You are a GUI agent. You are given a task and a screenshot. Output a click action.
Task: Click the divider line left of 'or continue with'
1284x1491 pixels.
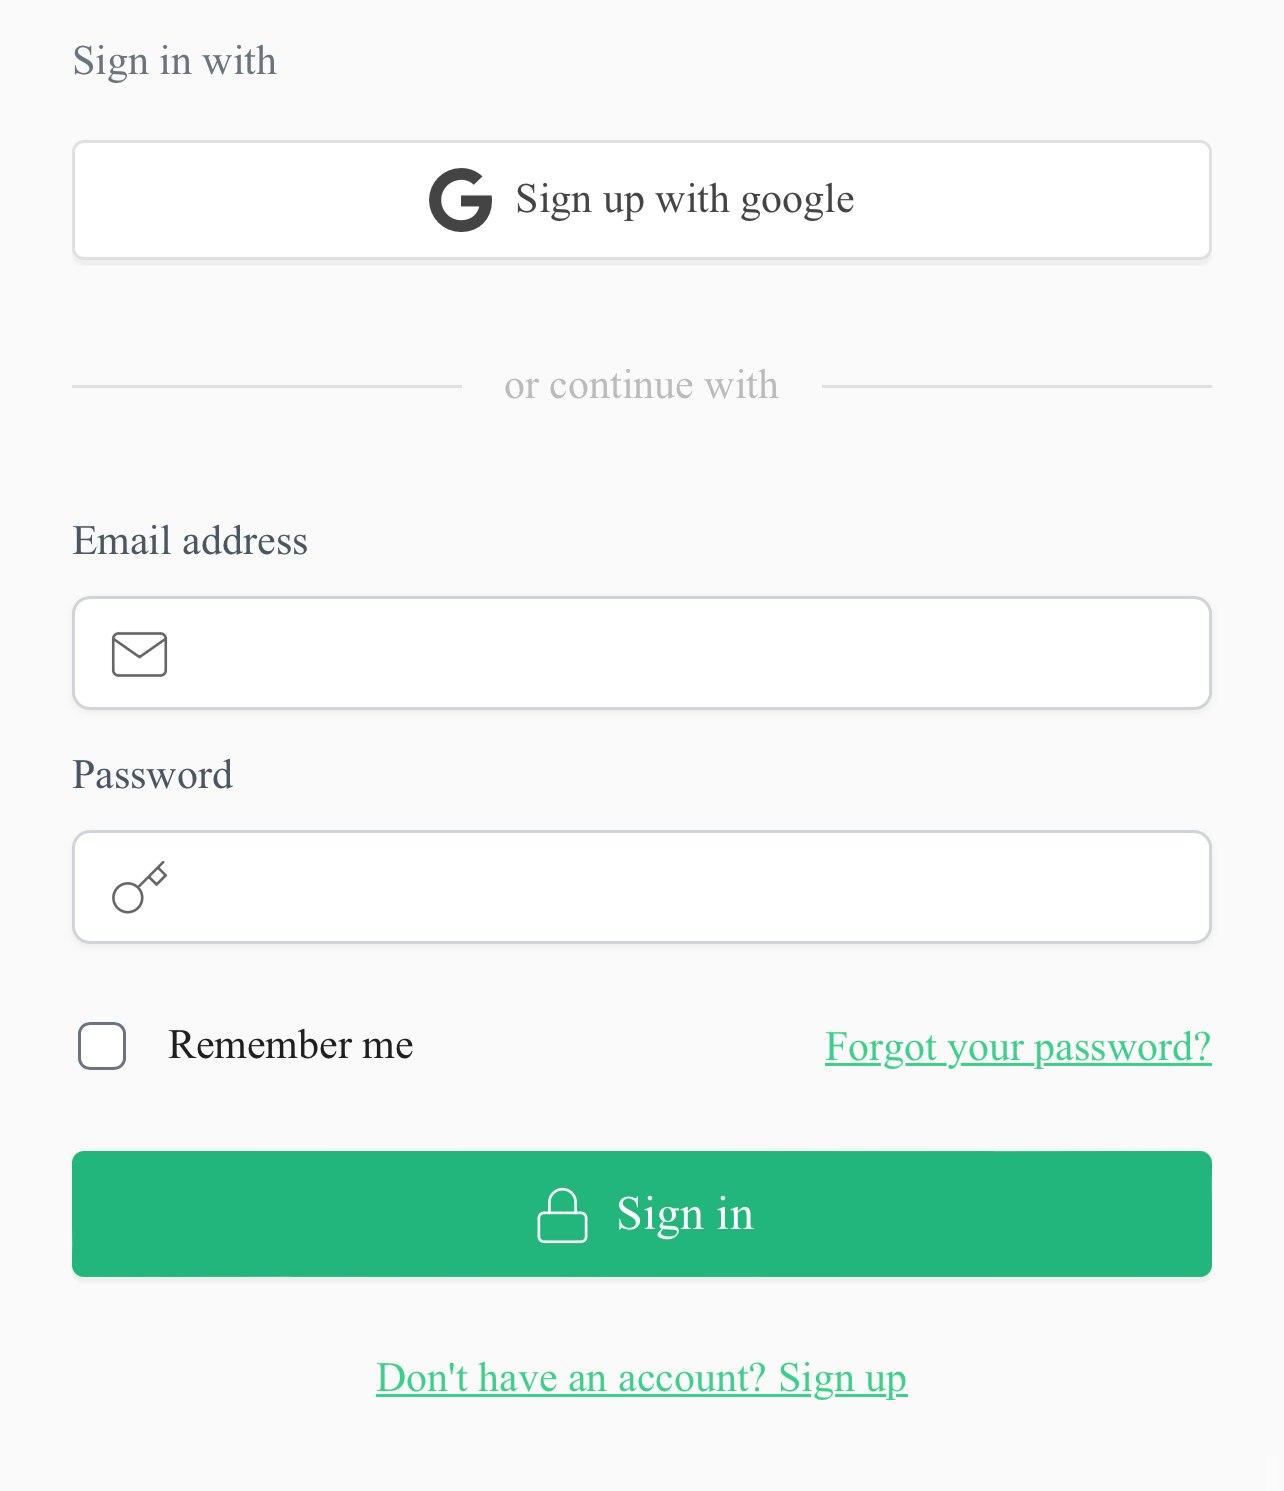pos(266,386)
